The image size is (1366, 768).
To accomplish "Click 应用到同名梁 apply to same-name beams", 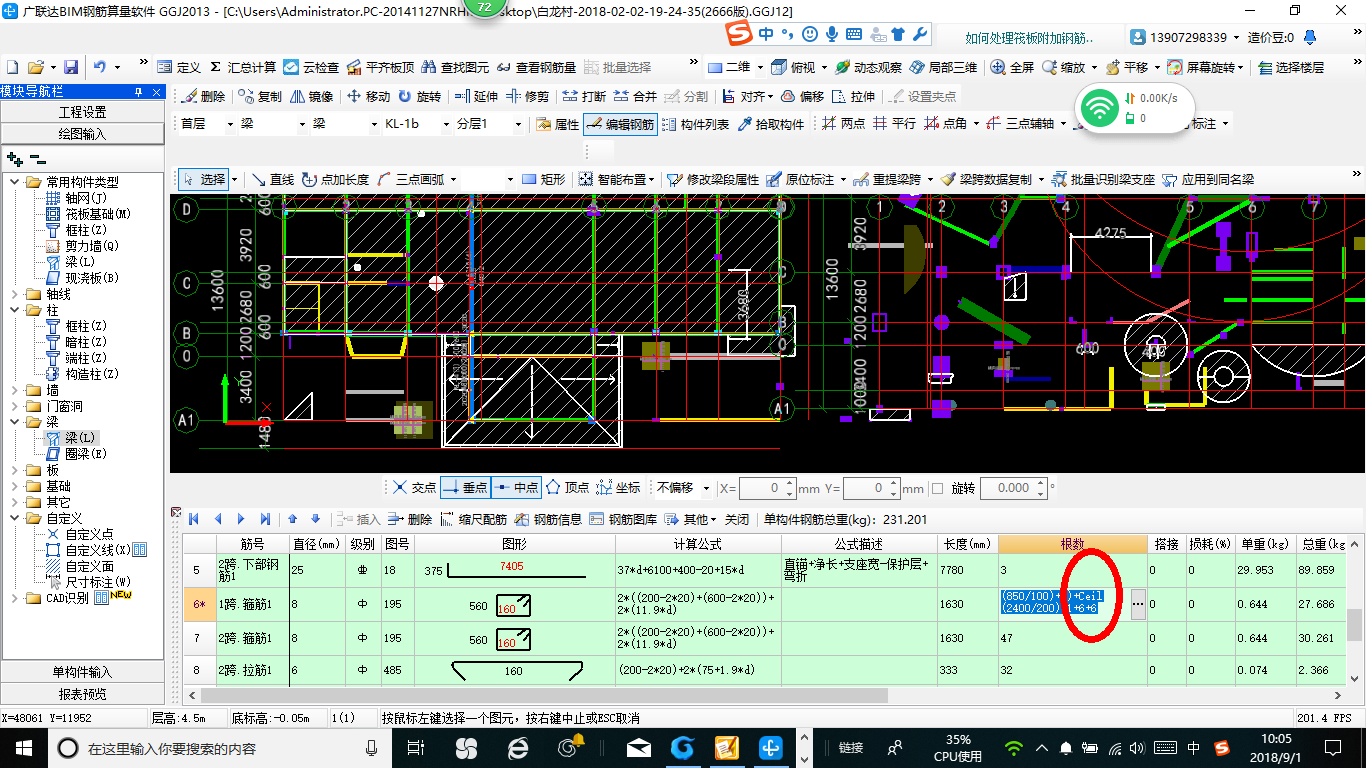I will click(x=1207, y=179).
